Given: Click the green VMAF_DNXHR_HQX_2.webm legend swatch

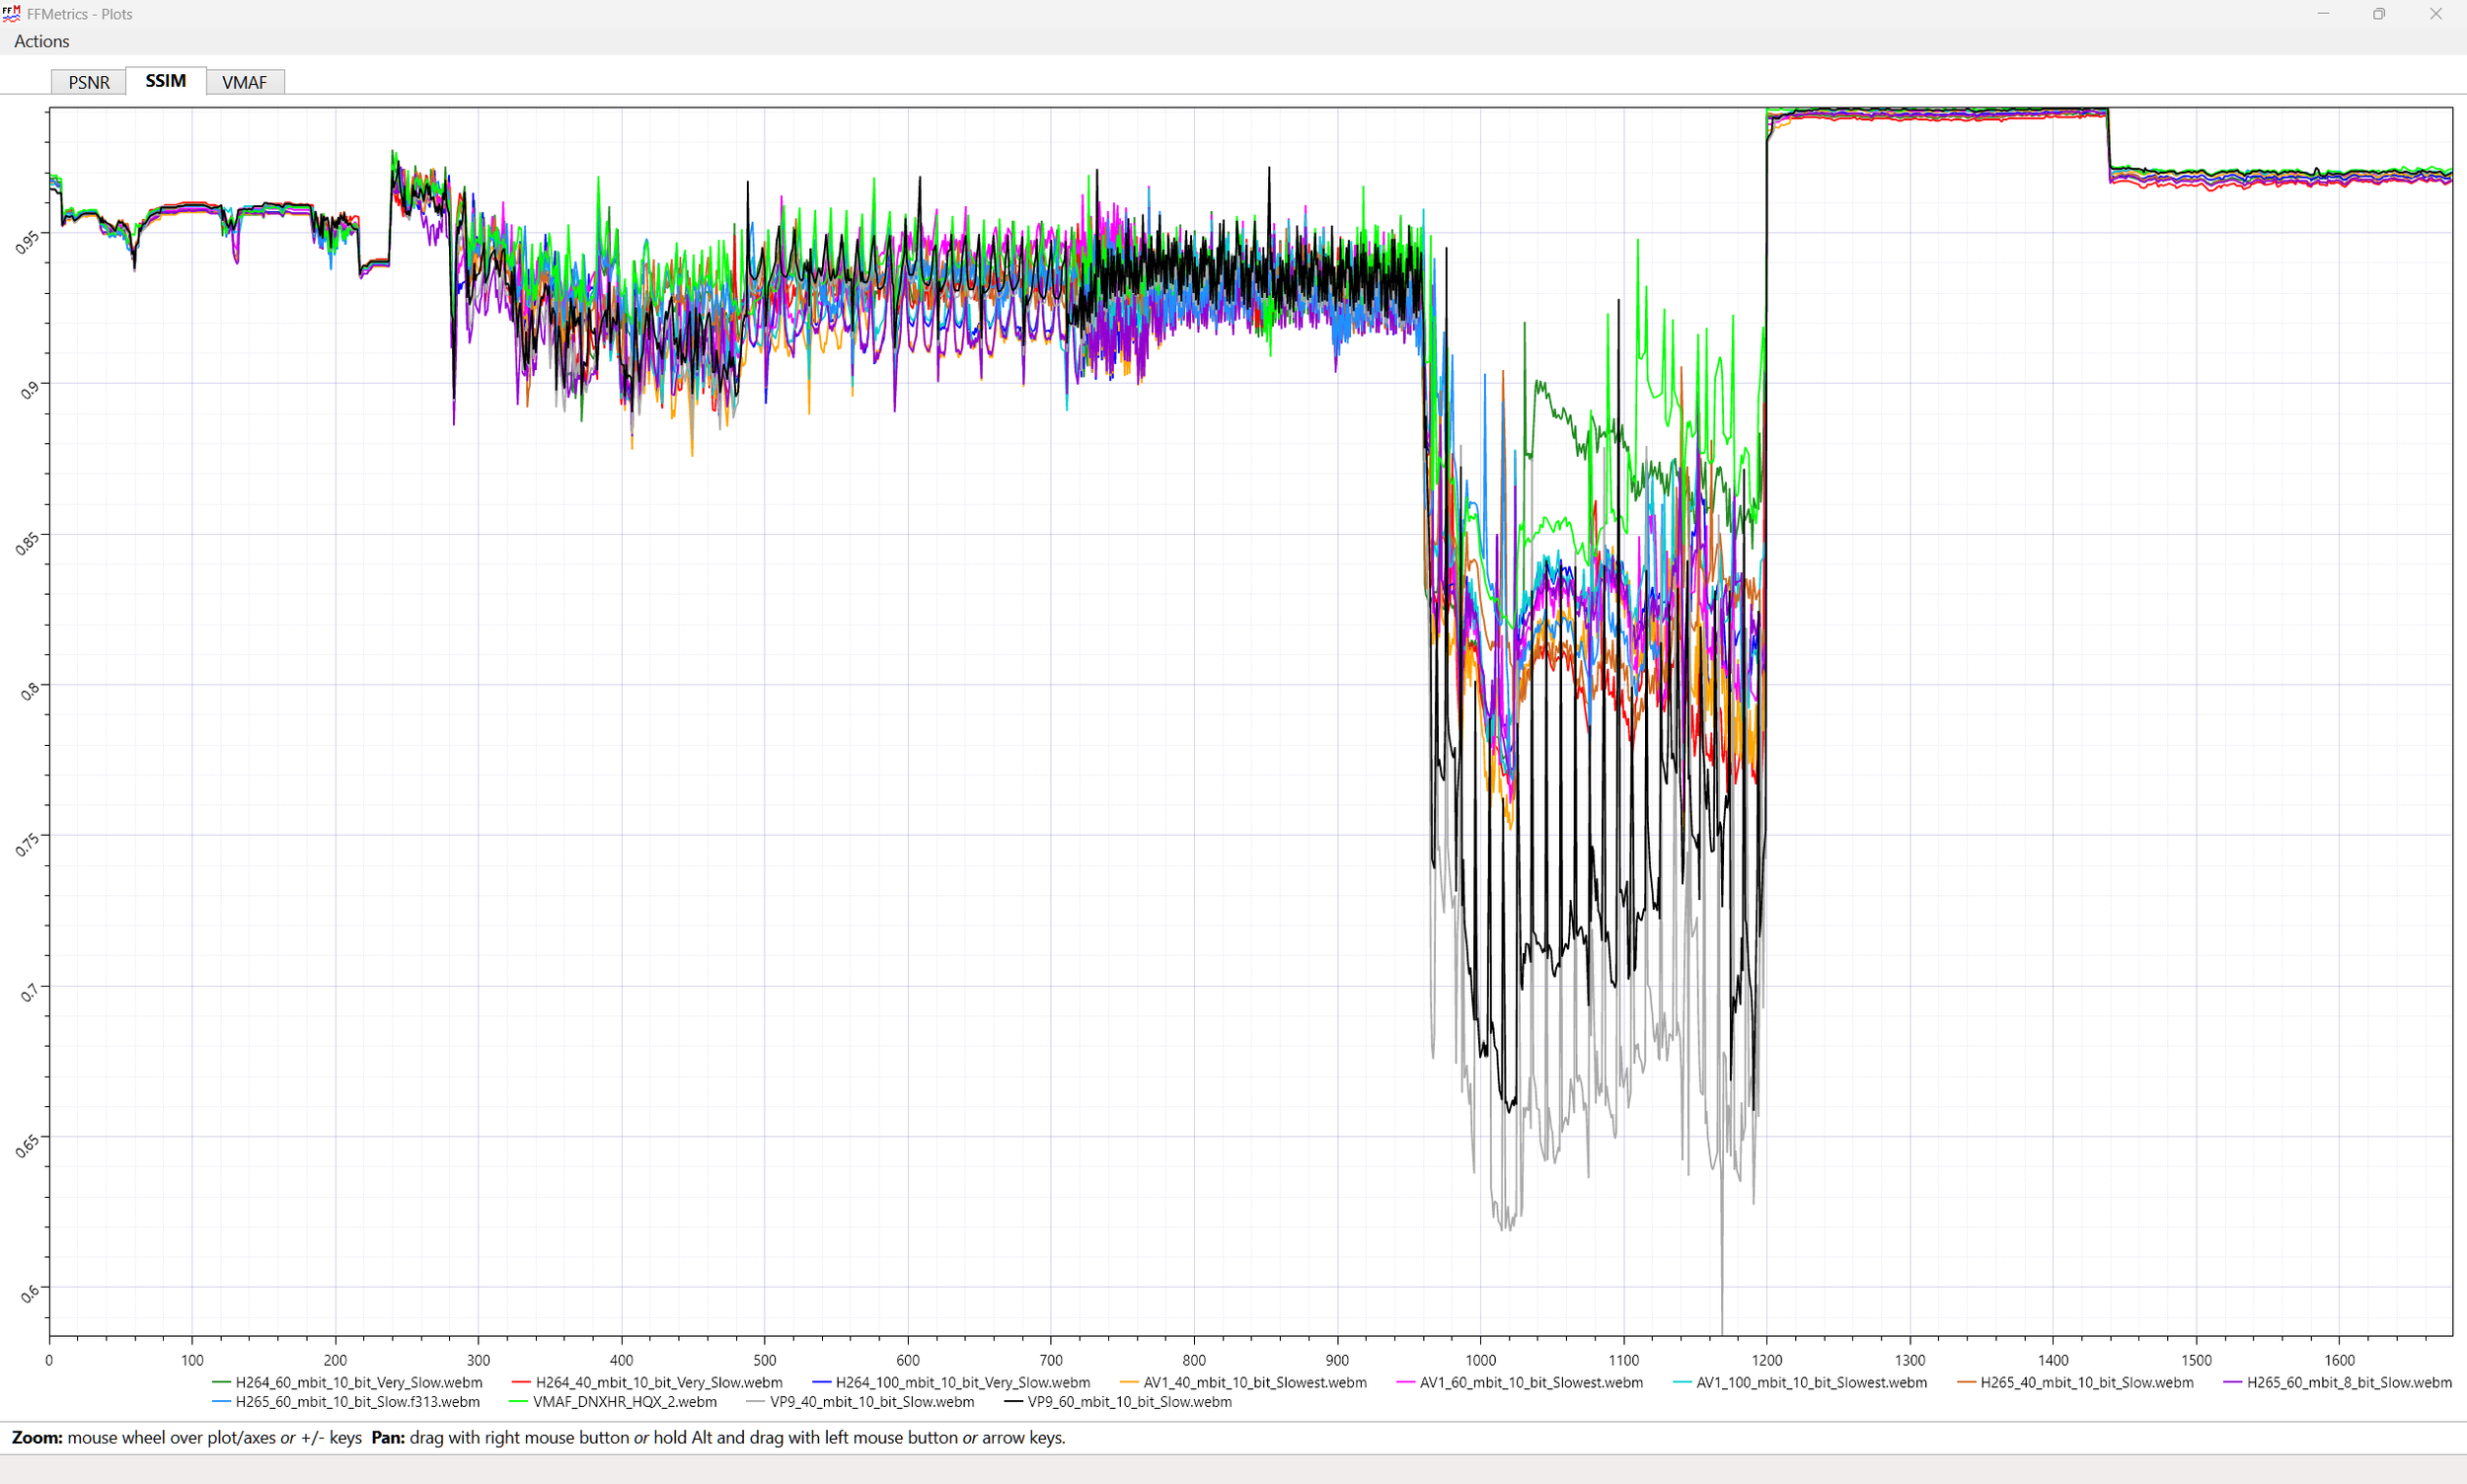Looking at the screenshot, I should click(518, 1402).
